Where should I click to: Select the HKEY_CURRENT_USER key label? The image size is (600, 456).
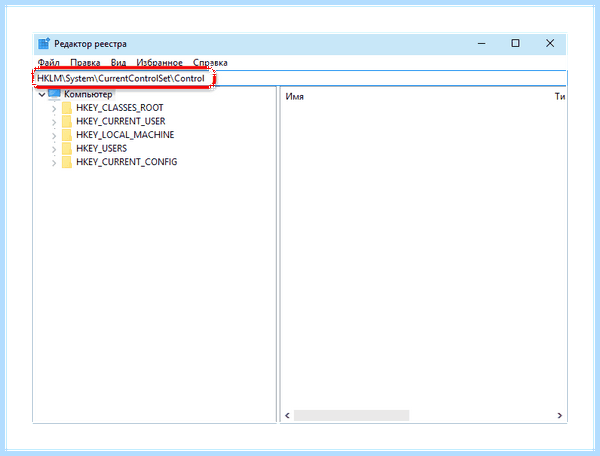tap(121, 121)
